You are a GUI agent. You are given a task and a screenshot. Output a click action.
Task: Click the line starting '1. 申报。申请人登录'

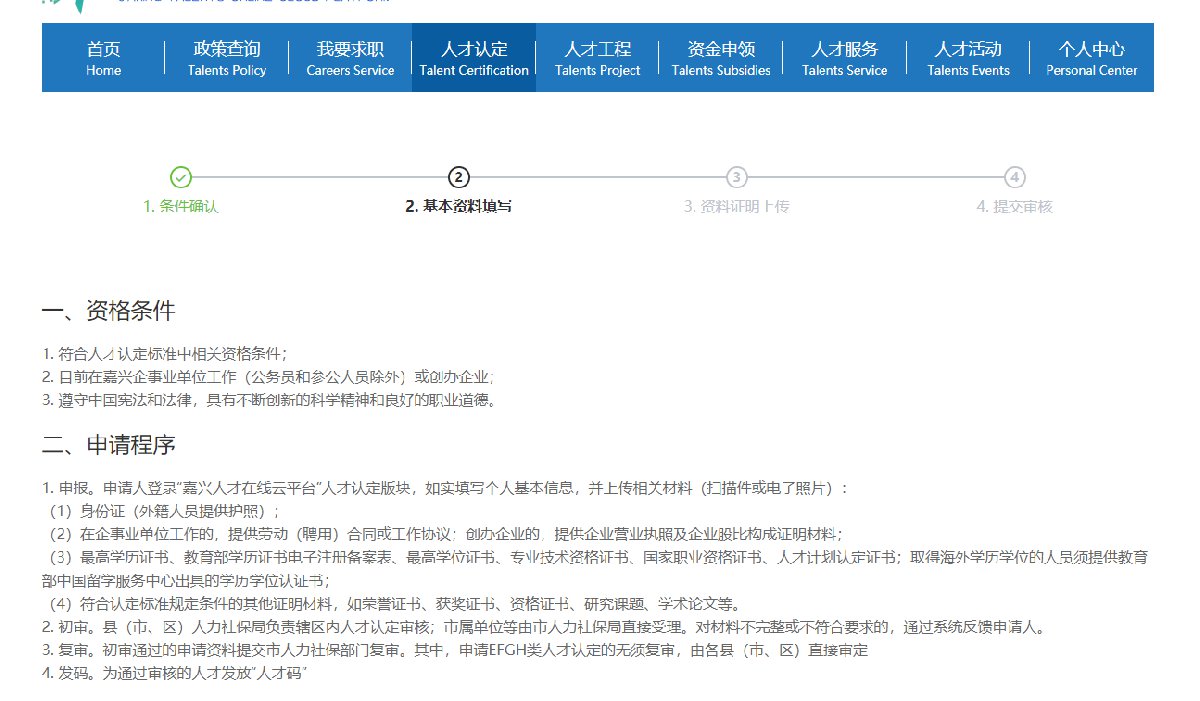click(445, 488)
